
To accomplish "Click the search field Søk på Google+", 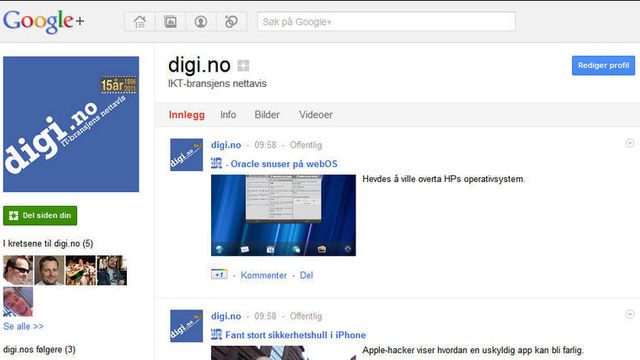I will [386, 22].
